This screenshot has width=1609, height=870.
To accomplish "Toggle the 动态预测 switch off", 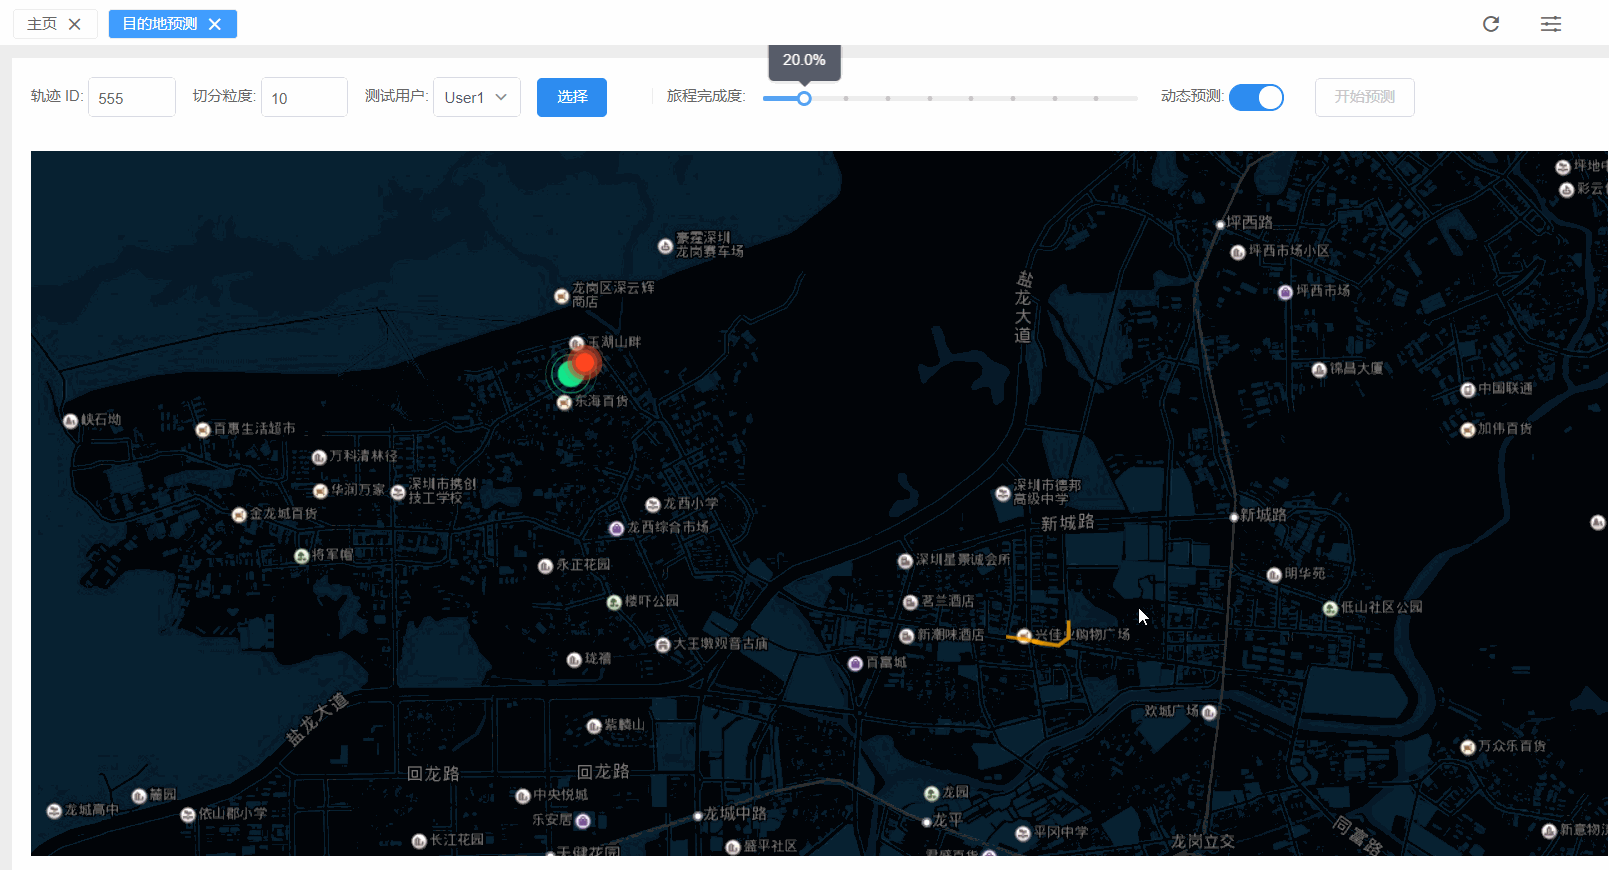I will pyautogui.click(x=1256, y=97).
